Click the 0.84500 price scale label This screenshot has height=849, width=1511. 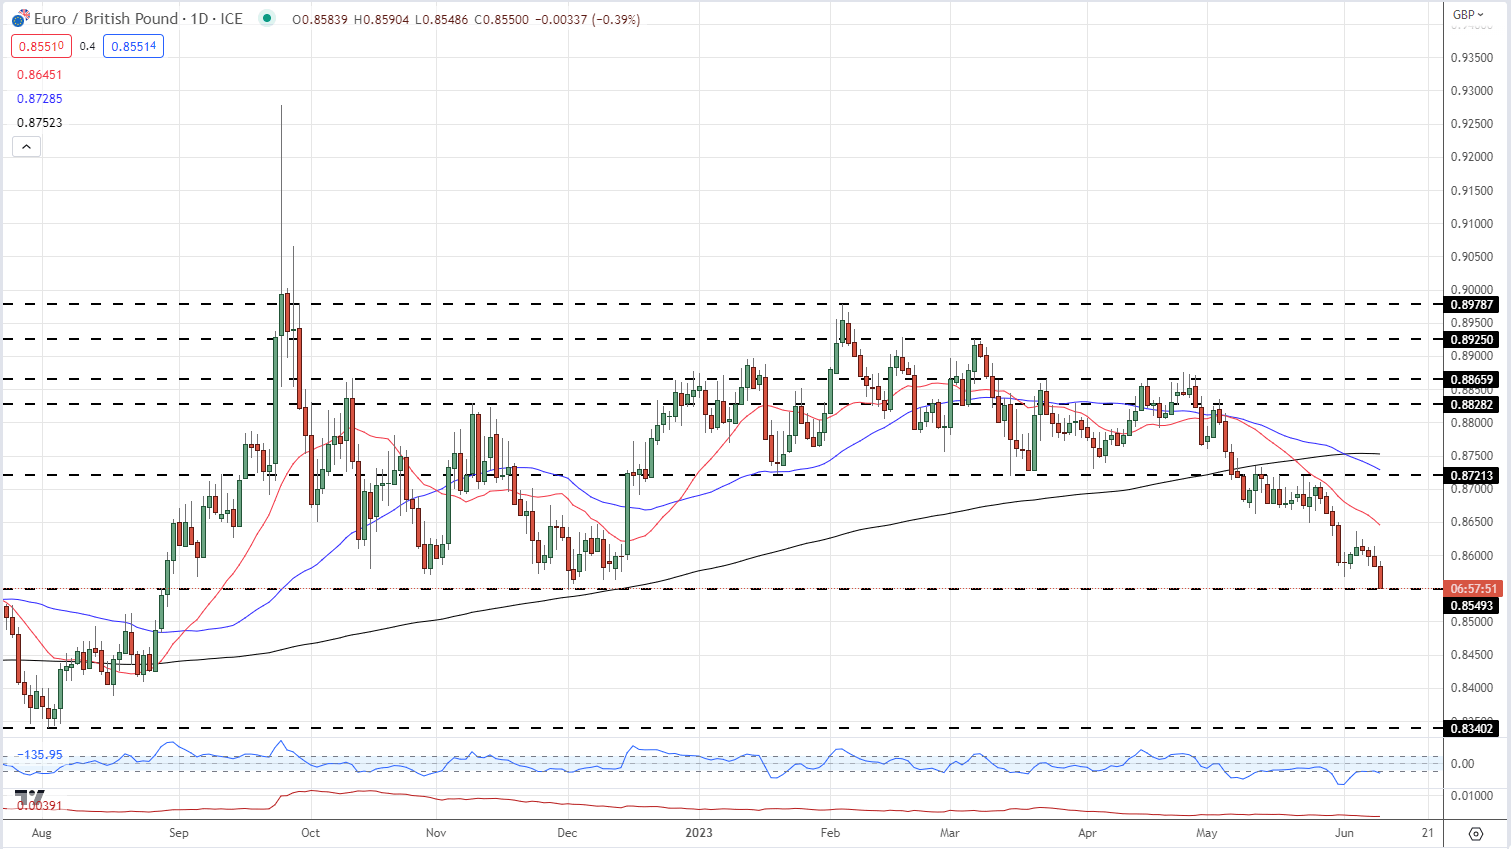click(1472, 655)
